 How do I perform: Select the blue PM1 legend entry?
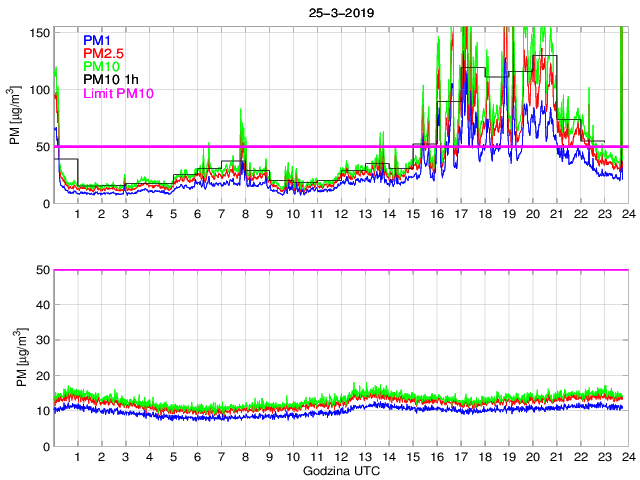coord(98,40)
